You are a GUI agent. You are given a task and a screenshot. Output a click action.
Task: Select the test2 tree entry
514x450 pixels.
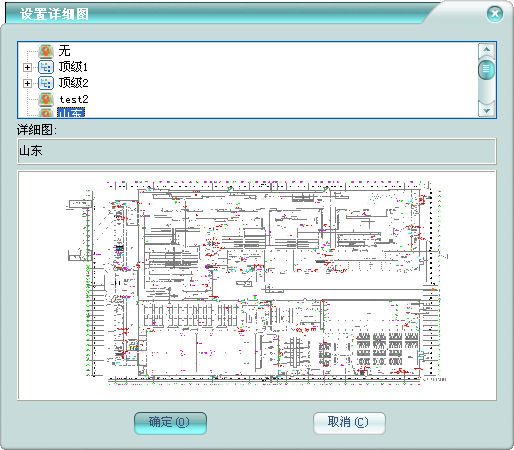pyautogui.click(x=74, y=99)
